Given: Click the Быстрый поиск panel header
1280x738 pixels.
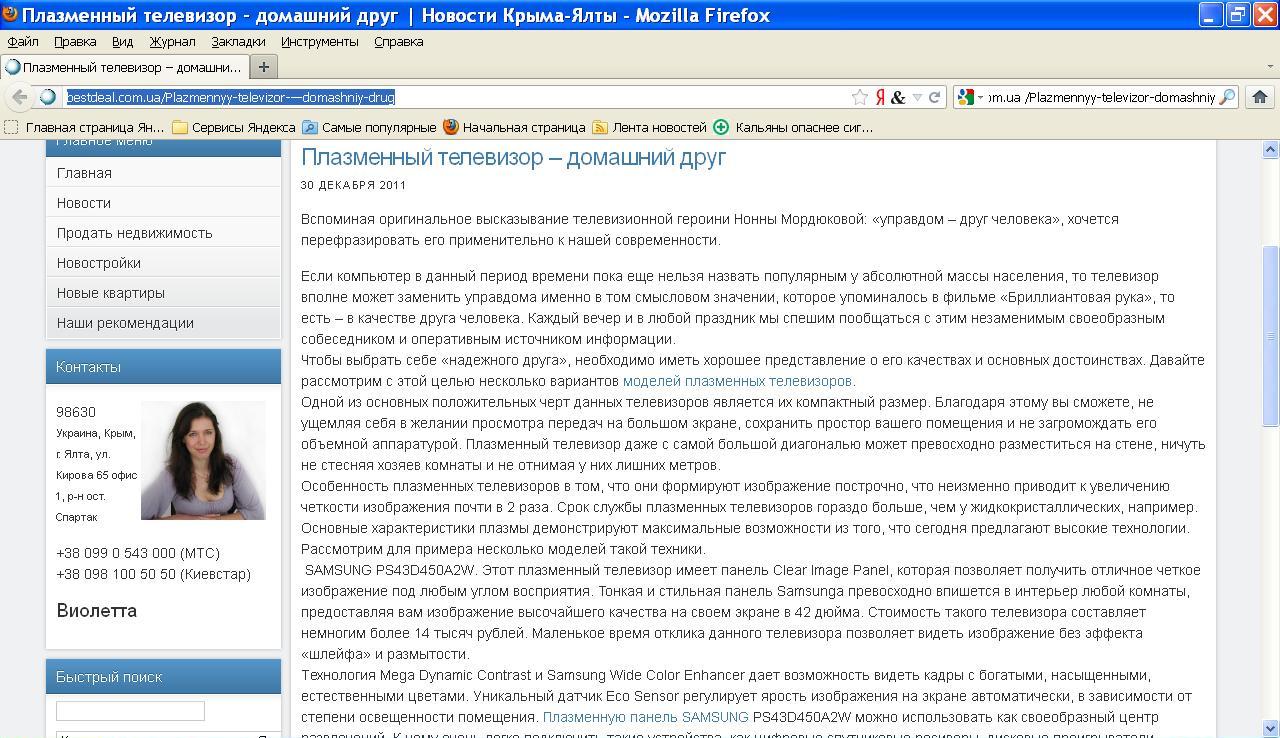Looking at the screenshot, I should (x=163, y=677).
